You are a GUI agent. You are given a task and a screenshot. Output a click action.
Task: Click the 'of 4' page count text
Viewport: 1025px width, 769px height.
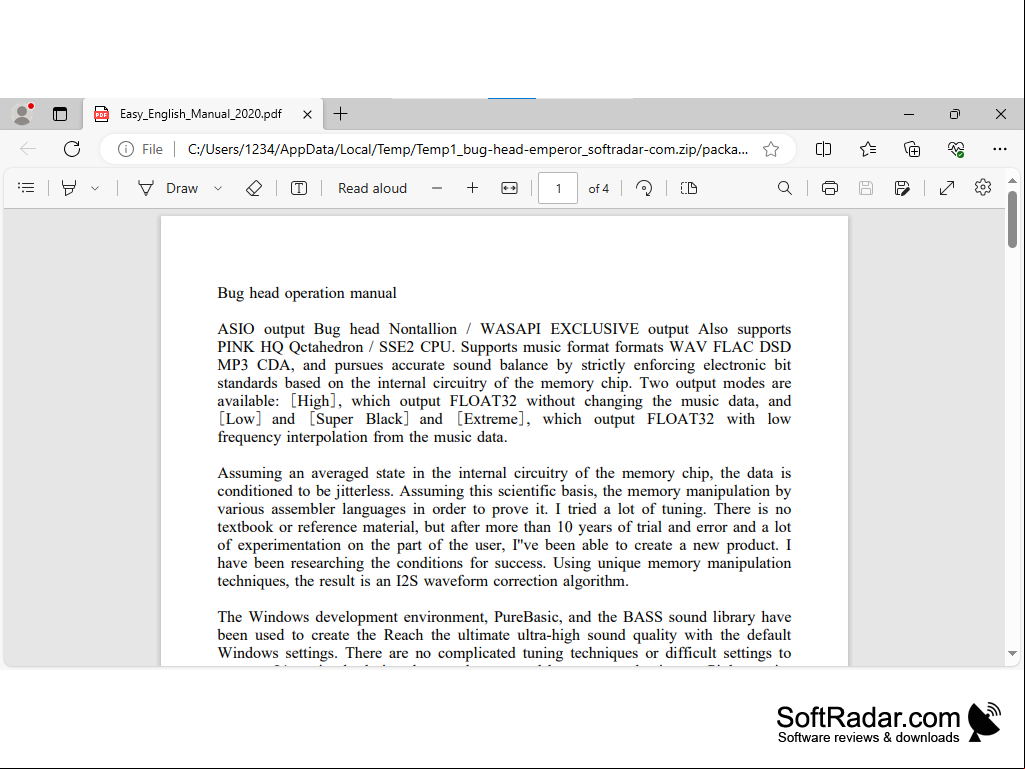(x=598, y=188)
